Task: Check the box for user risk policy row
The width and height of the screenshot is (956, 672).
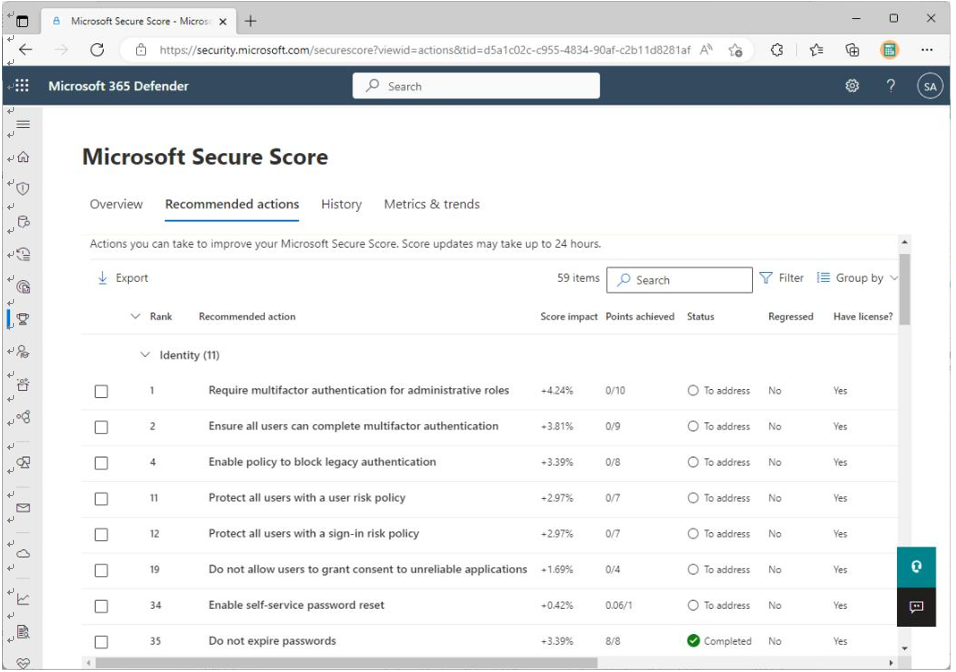Action: tap(101, 499)
